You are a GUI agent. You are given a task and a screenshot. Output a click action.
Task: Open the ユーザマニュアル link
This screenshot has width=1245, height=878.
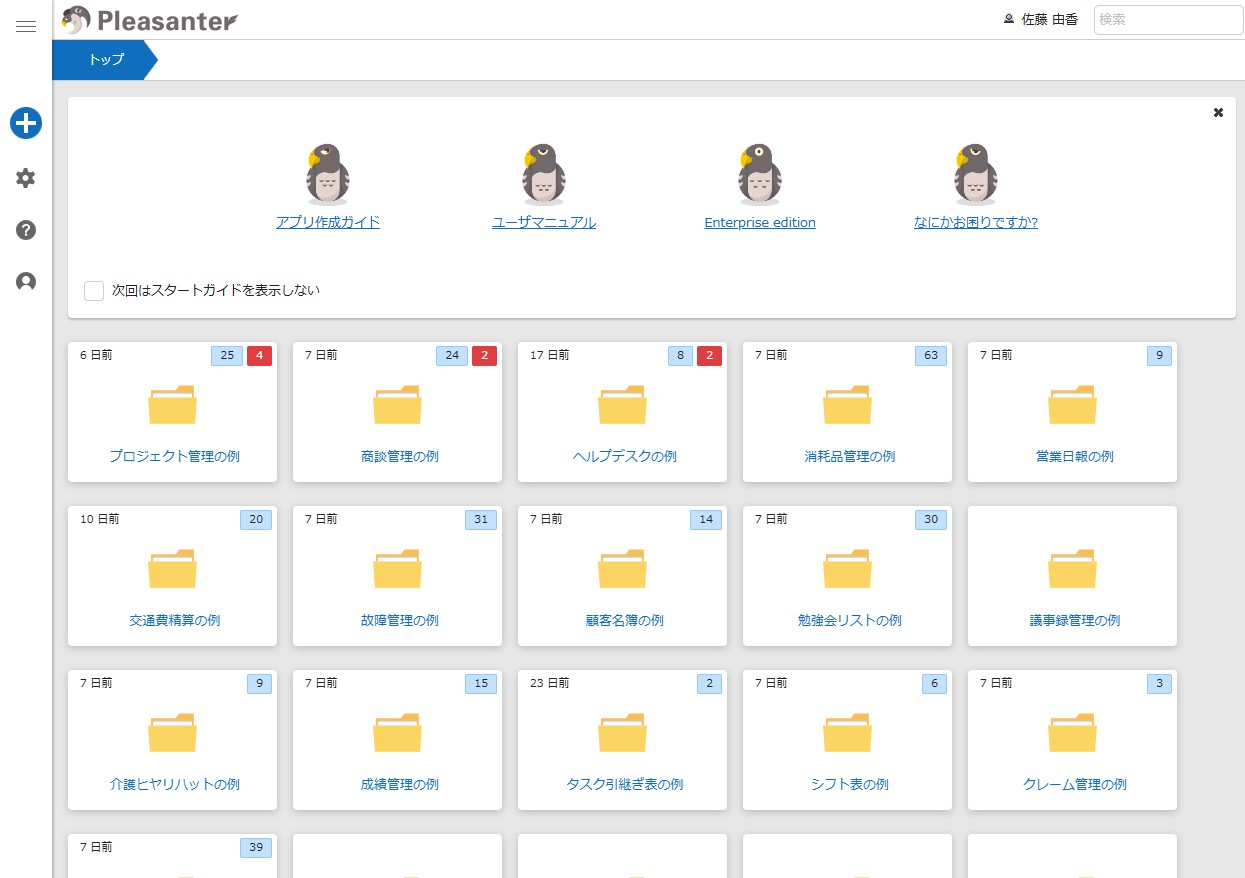pyautogui.click(x=544, y=223)
